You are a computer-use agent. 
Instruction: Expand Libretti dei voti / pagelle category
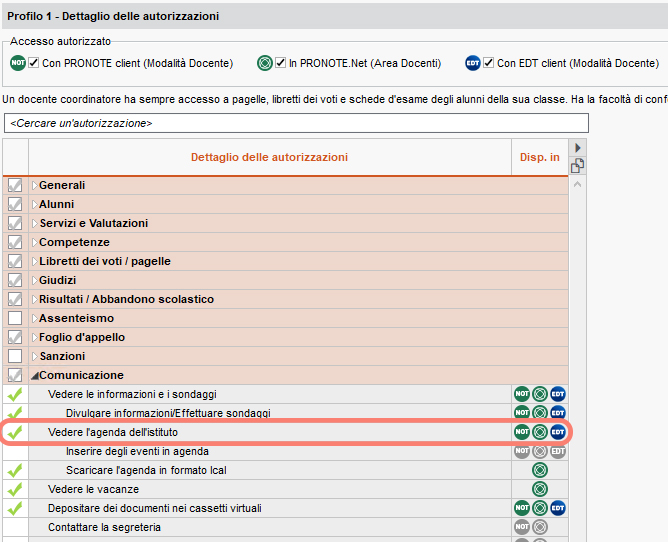click(x=35, y=261)
